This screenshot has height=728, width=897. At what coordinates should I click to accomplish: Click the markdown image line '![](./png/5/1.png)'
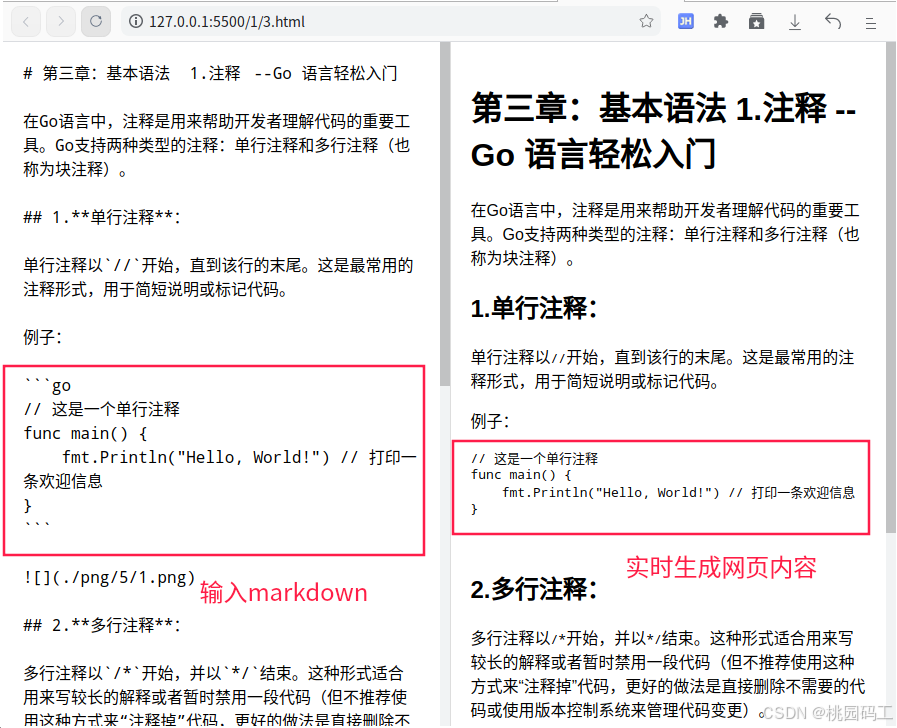tap(109, 578)
